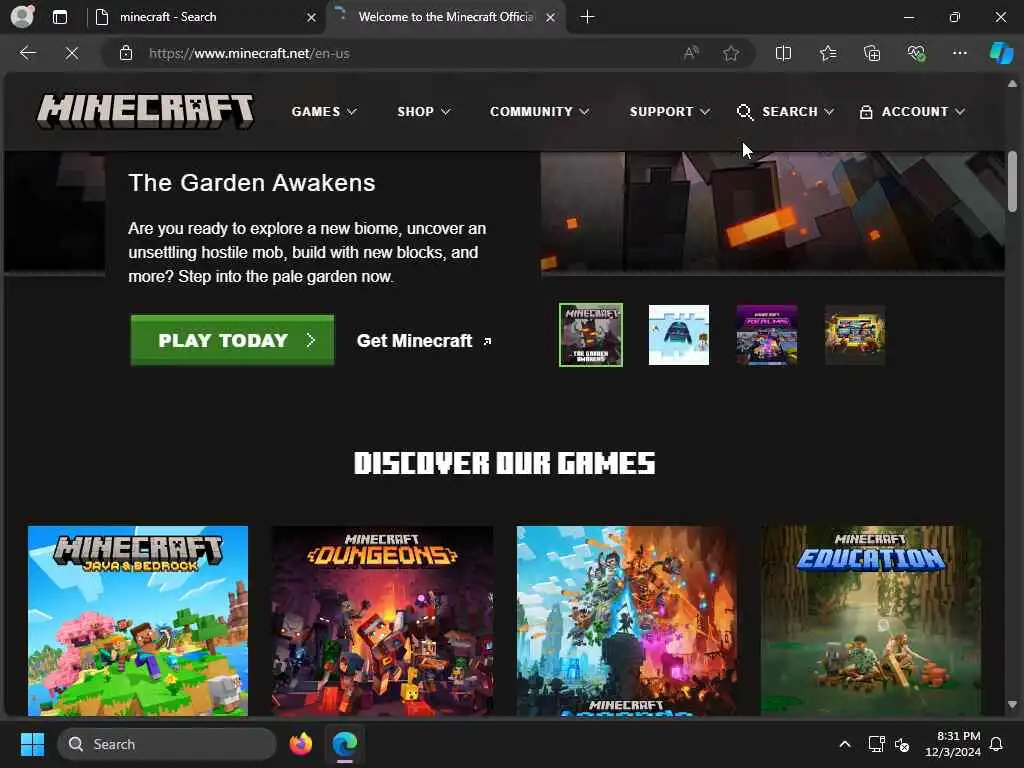This screenshot has height=768, width=1024.
Task: Expand the Games dropdown menu
Action: pos(324,112)
